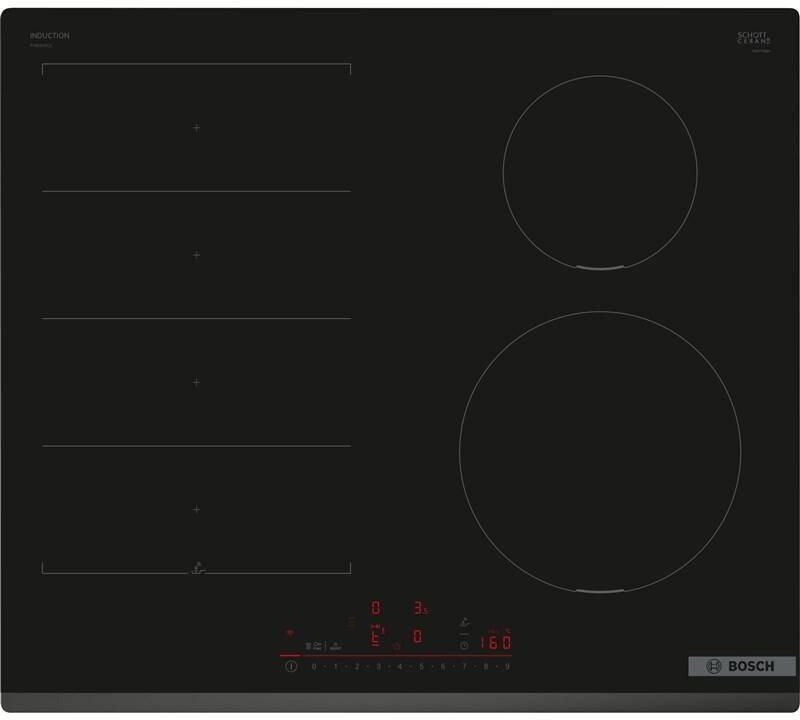This screenshot has height=720, width=800.
Task: Tap the red 160 temperature display
Action: [x=496, y=642]
